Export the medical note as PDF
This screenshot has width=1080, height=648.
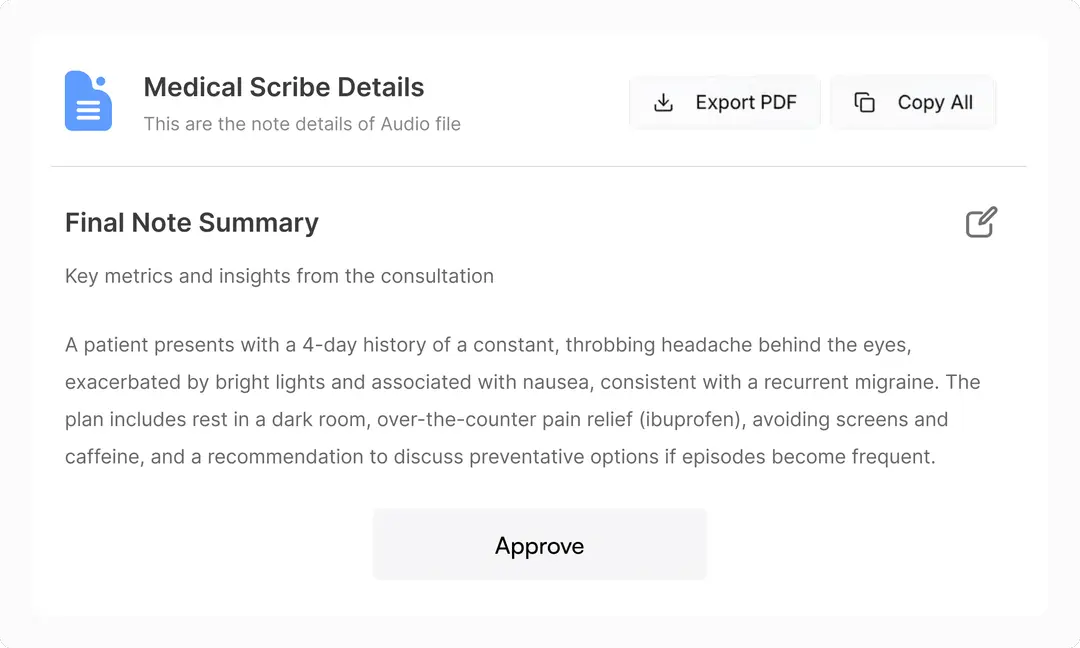click(x=724, y=102)
